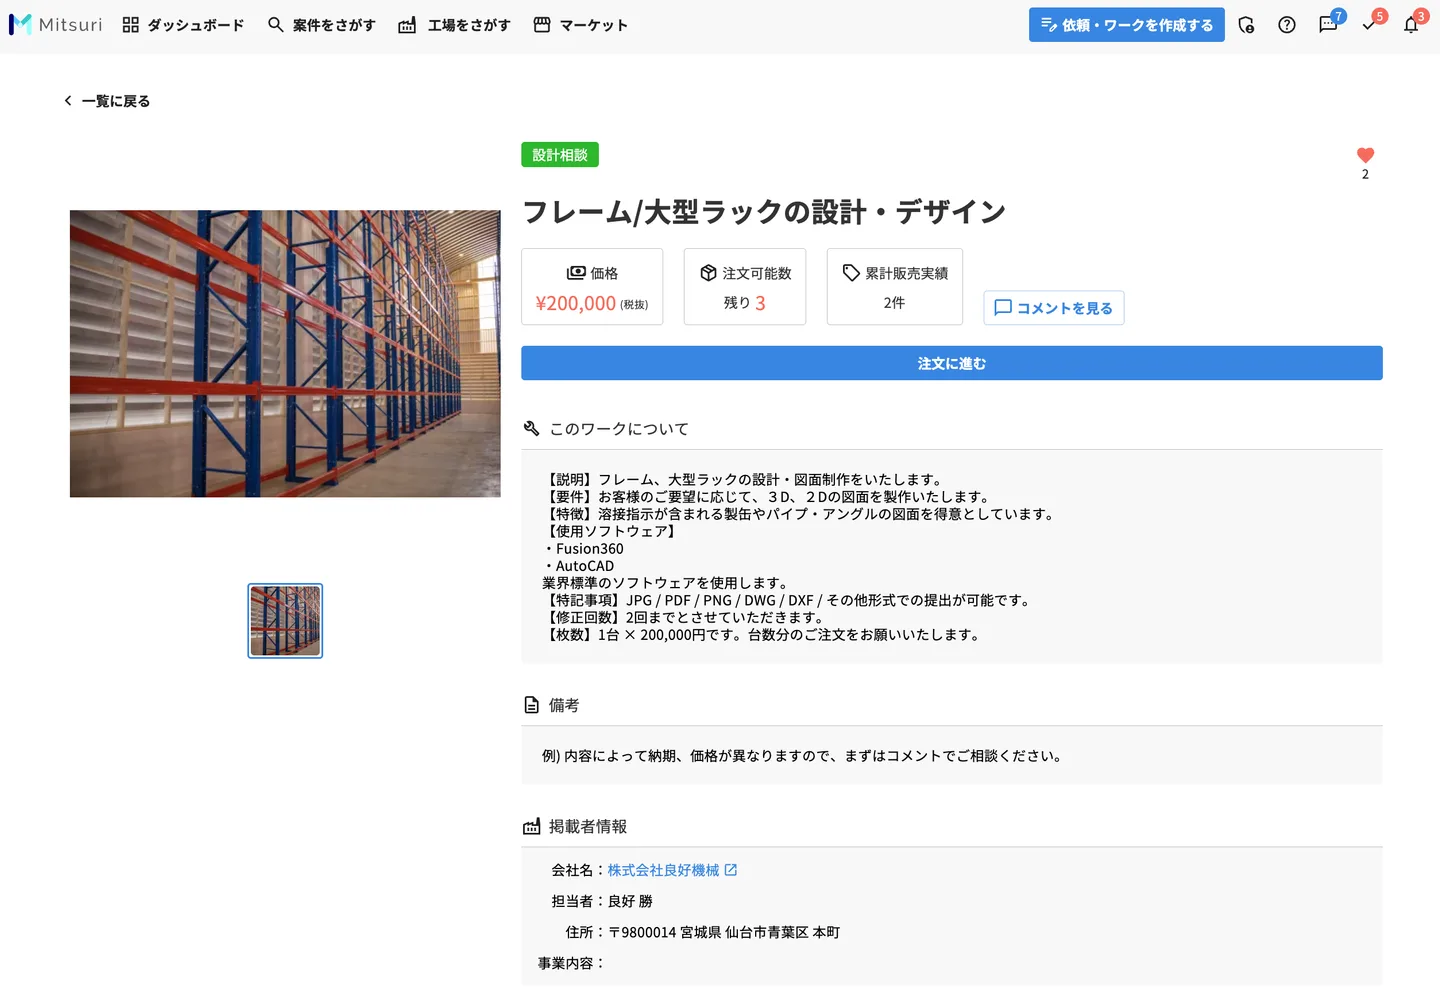Open the ダッシュボード menu item
Screen dimensions: 1440x1004
pos(183,25)
